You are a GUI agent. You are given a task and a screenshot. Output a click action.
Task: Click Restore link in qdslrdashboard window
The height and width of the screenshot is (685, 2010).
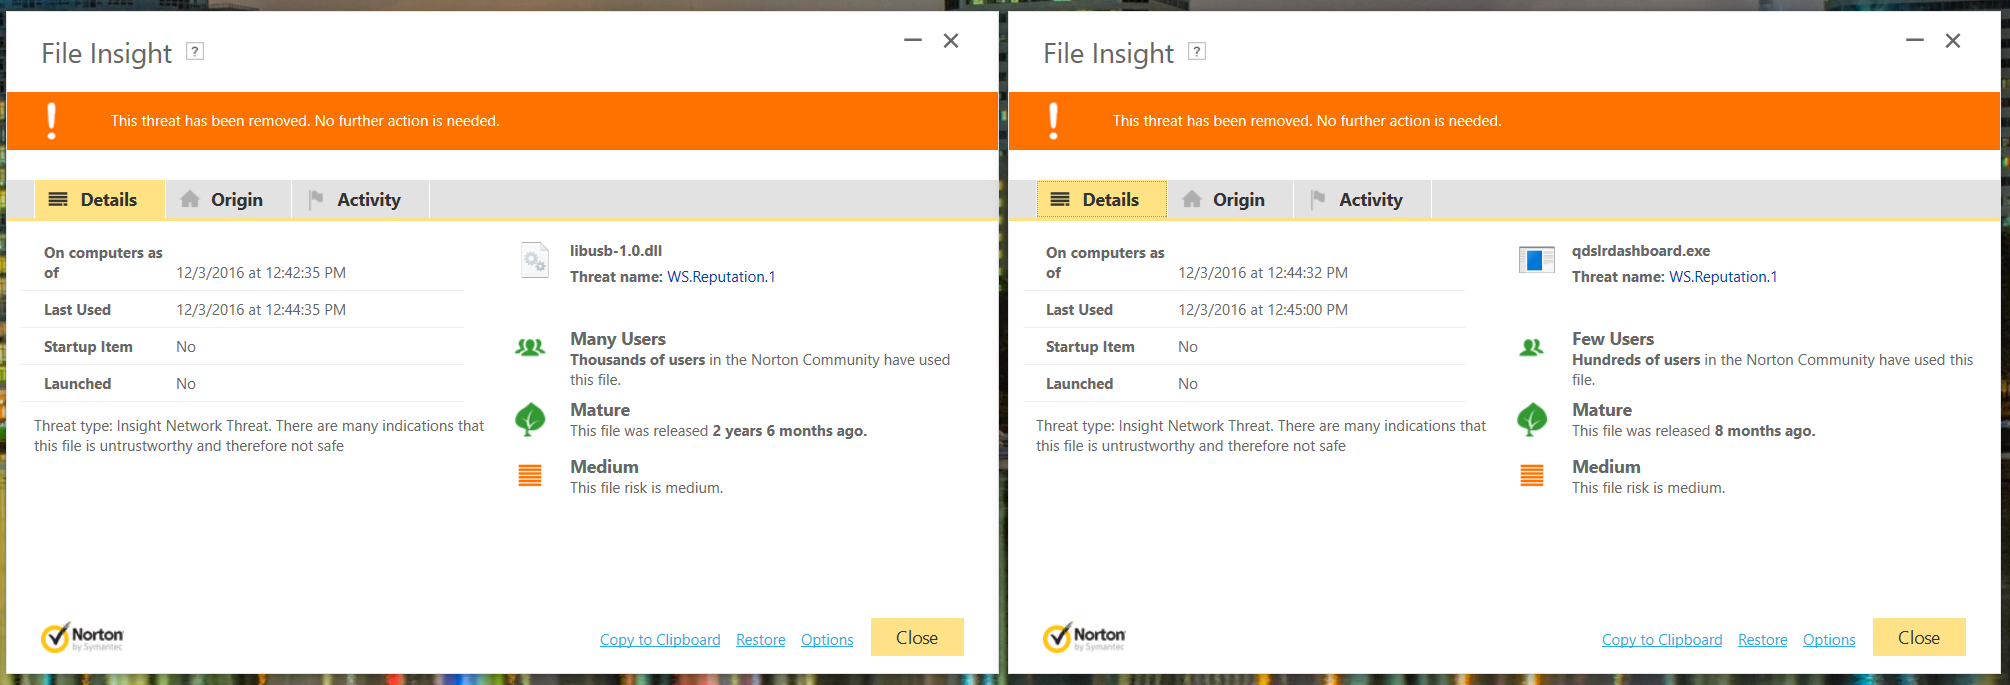[1763, 640]
